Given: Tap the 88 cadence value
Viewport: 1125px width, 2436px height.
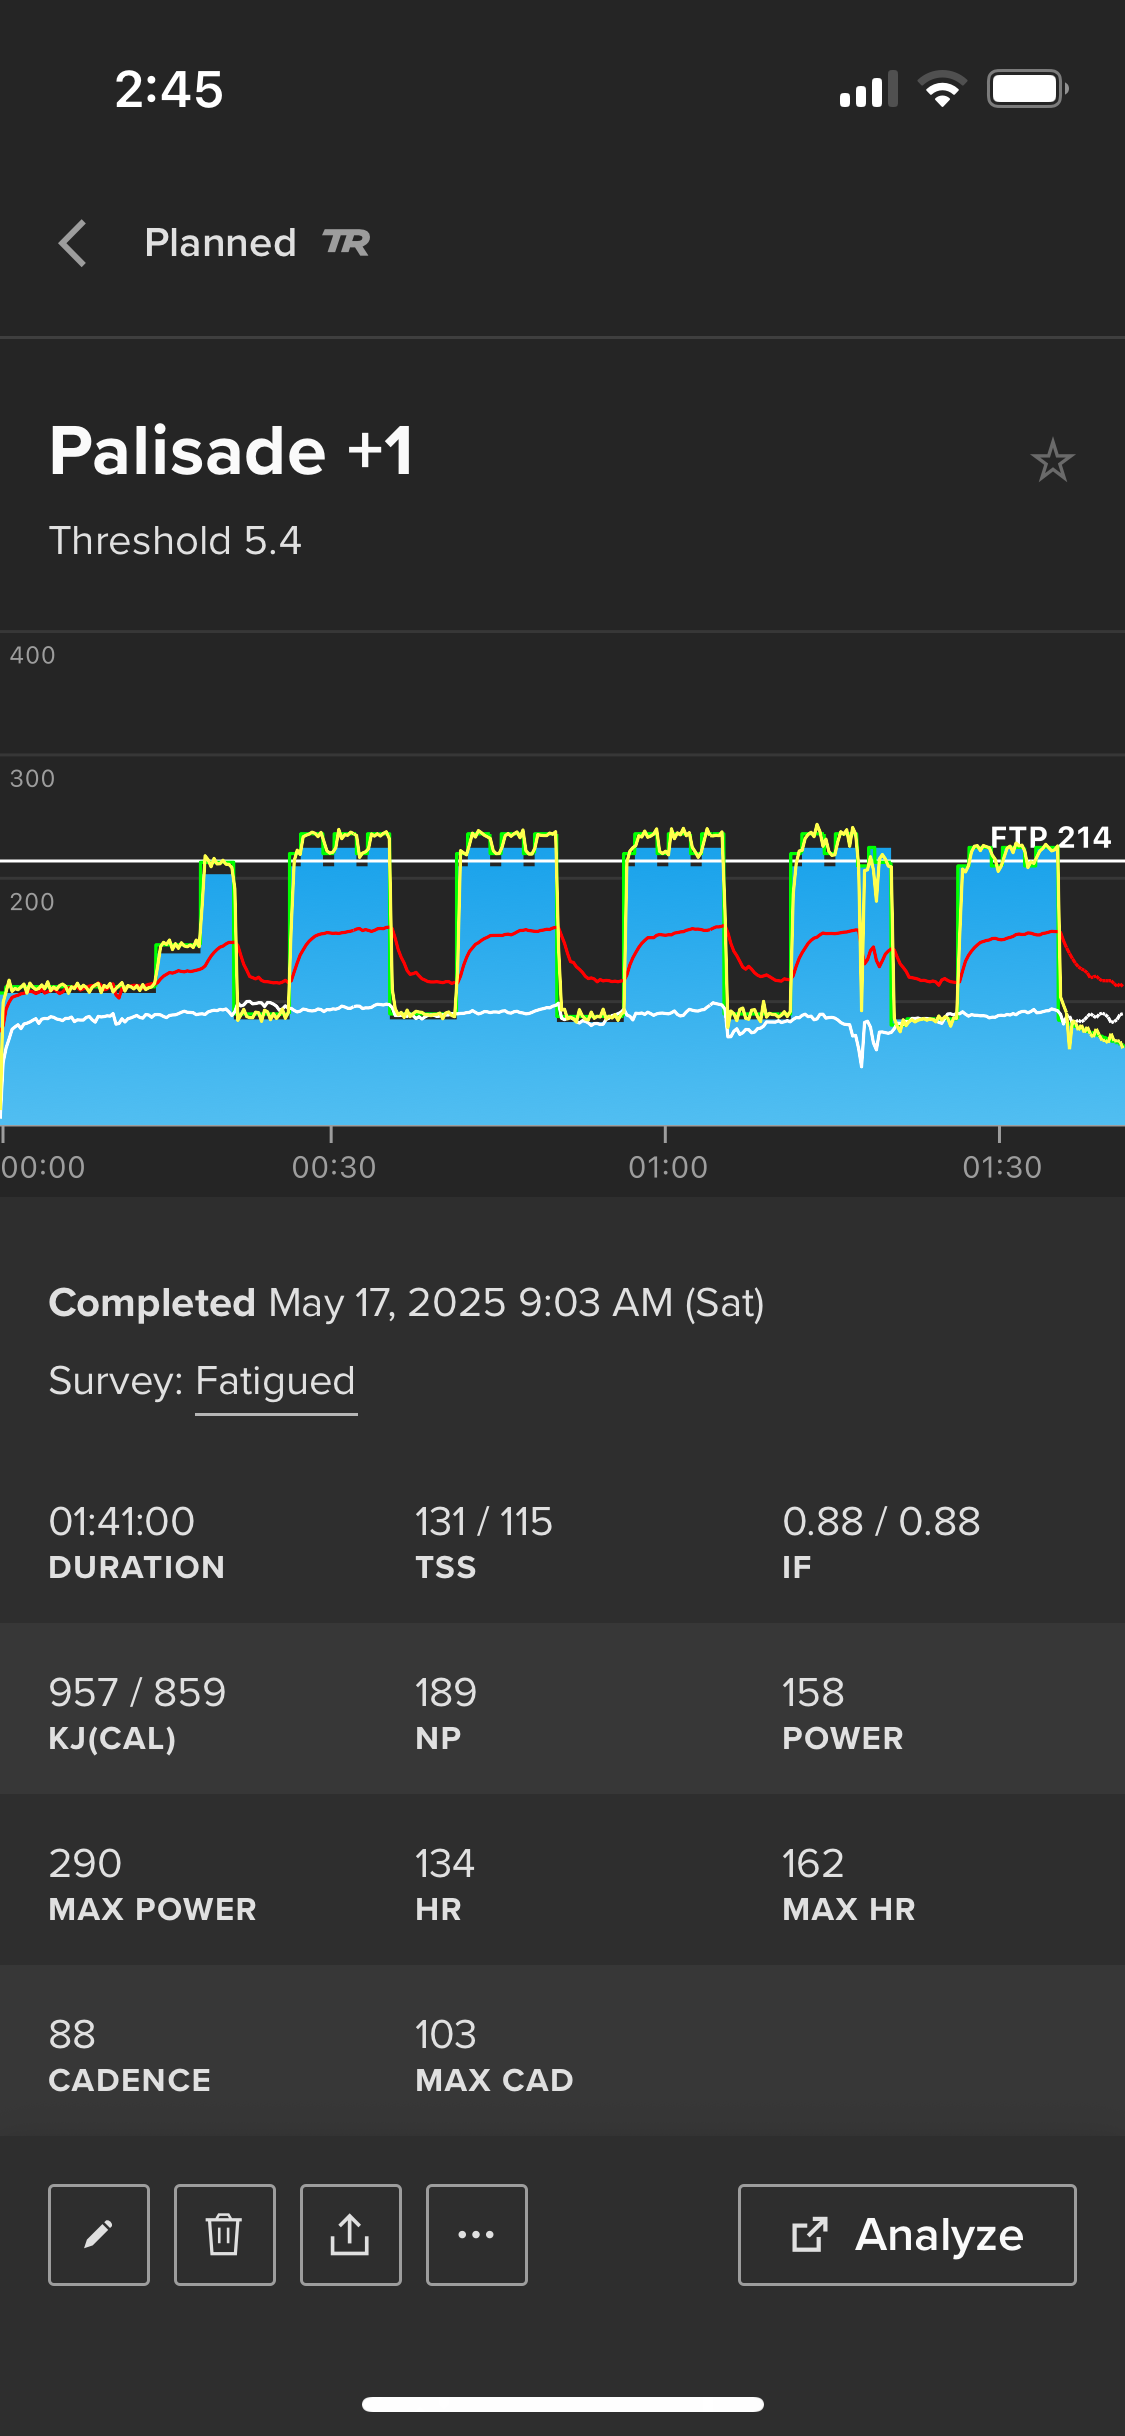Looking at the screenshot, I should coord(72,2035).
